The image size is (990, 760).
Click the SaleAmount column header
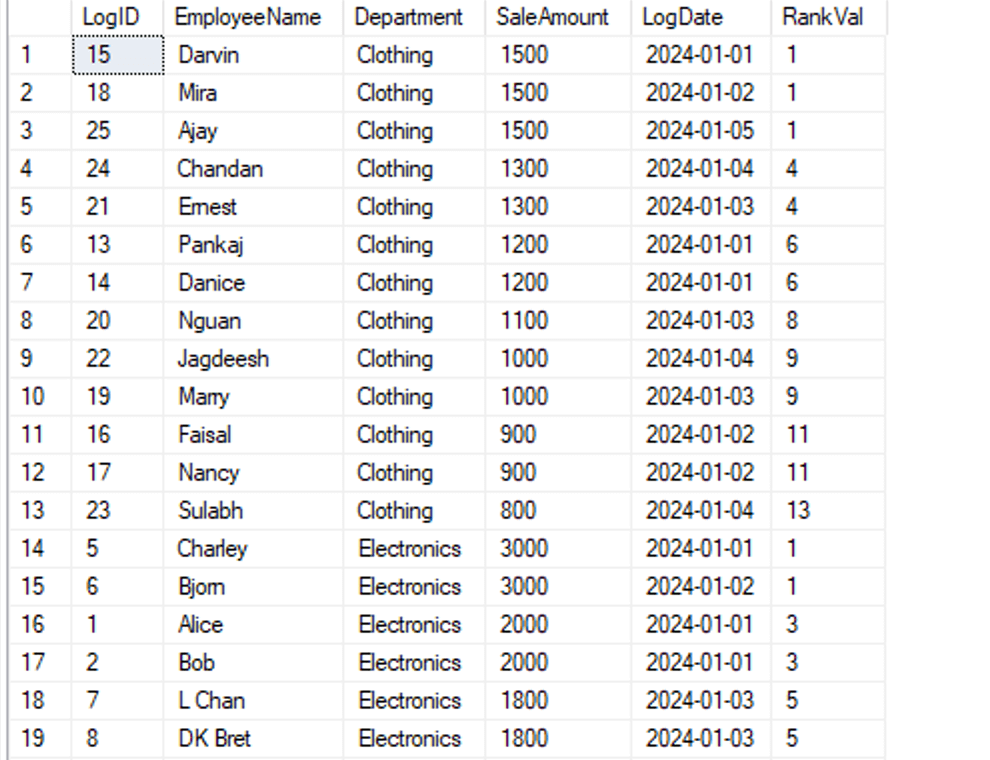[552, 17]
